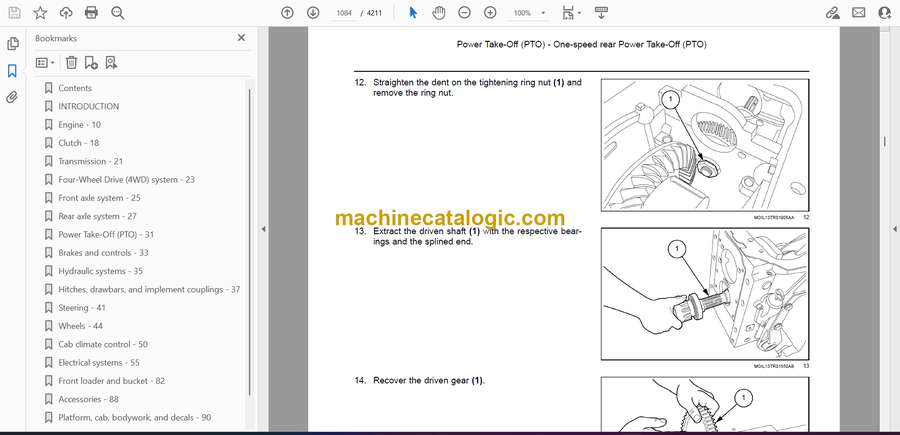The image size is (900, 435).
Task: Collapse the left navigation pane arrow
Action: (263, 229)
